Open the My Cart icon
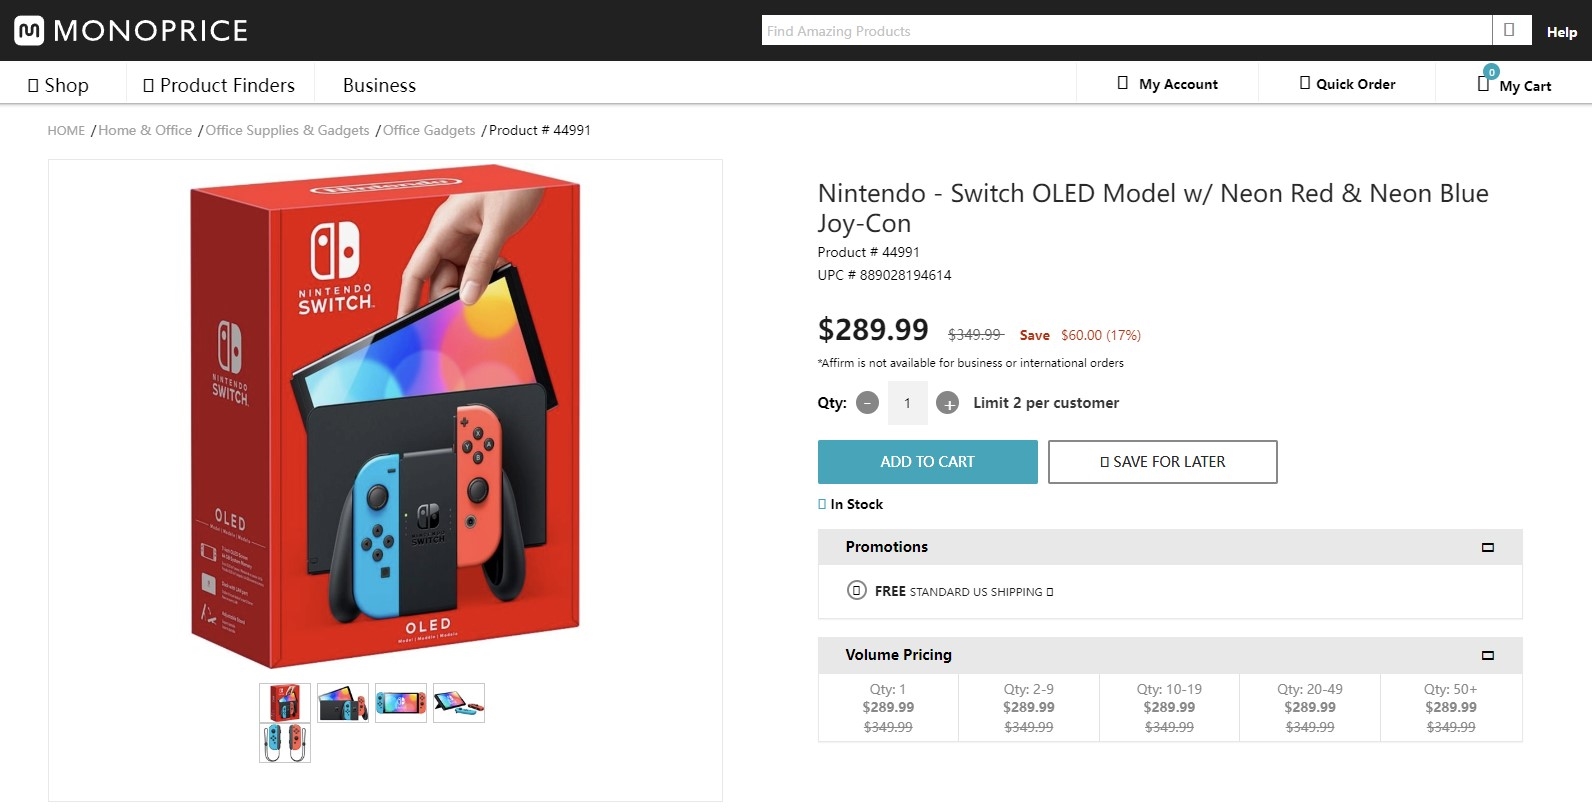This screenshot has height=808, width=1592. (1484, 84)
